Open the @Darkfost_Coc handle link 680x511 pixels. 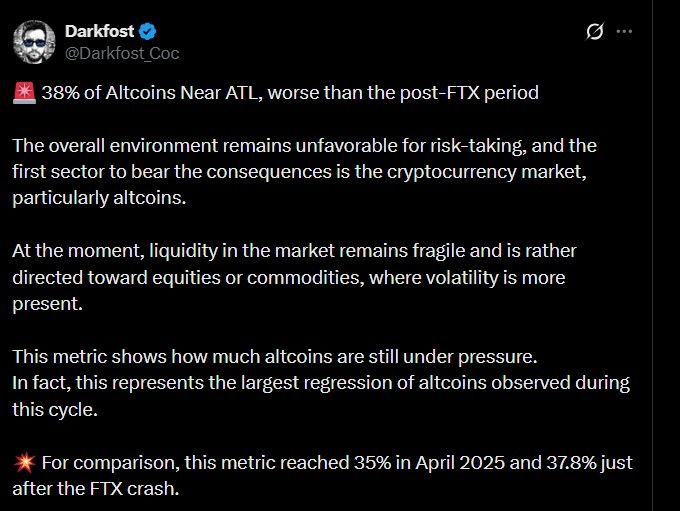(x=122, y=53)
